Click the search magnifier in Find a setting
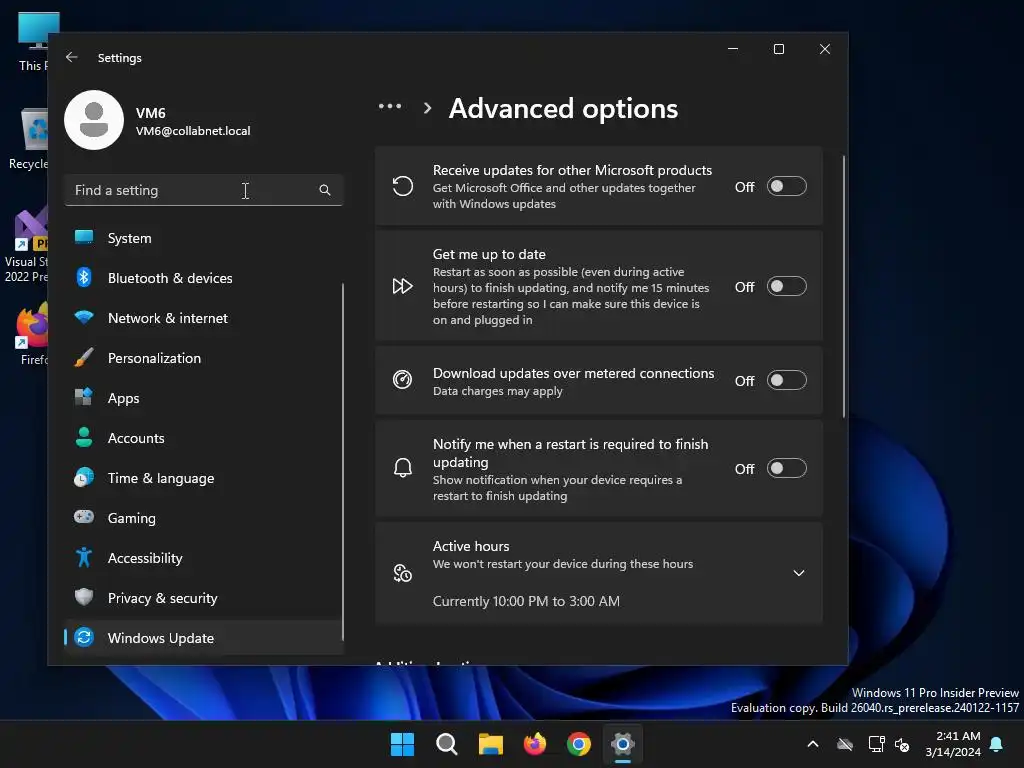 coord(325,190)
